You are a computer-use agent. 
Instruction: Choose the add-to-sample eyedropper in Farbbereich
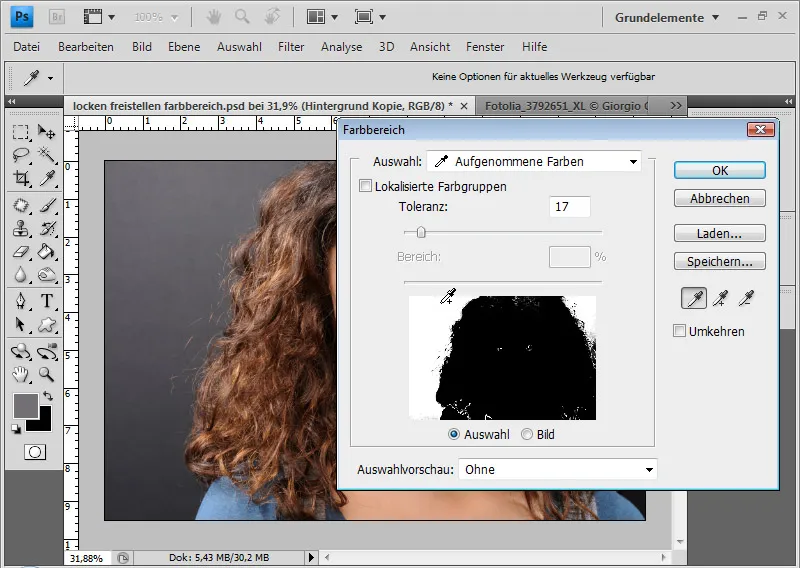tap(720, 299)
